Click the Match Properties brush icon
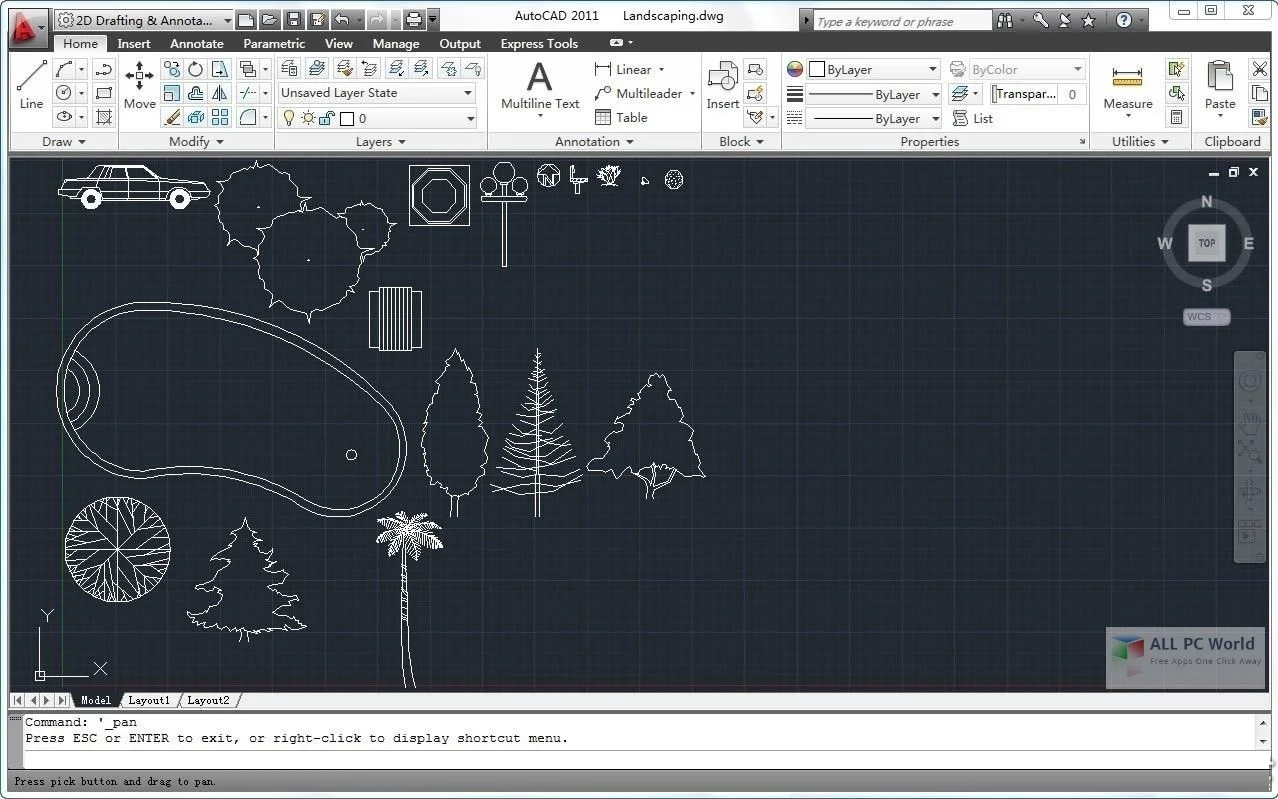 pos(1259,117)
